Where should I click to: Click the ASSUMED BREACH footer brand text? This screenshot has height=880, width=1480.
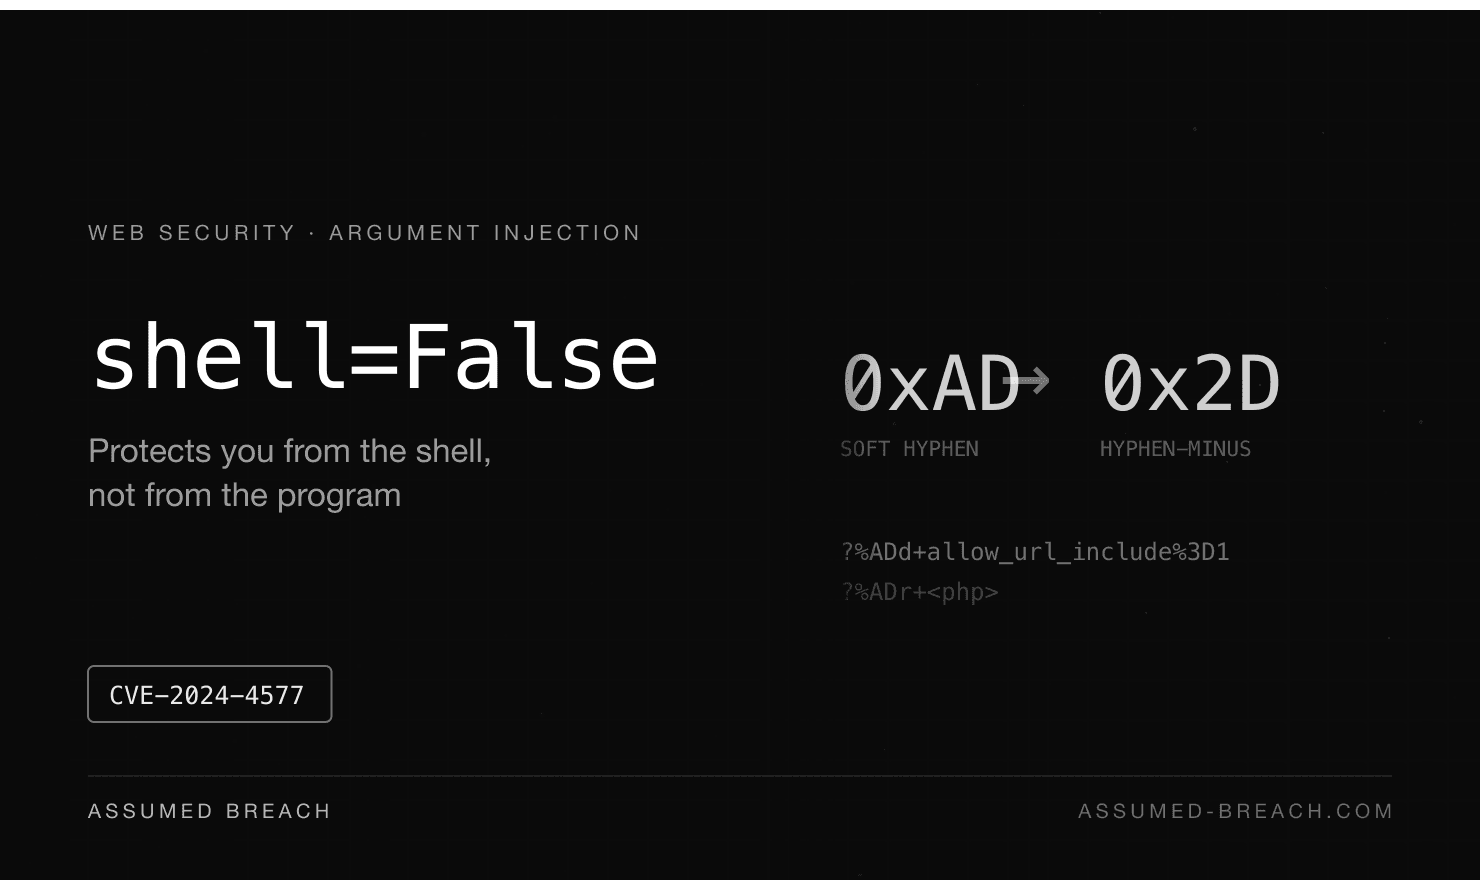tap(209, 811)
